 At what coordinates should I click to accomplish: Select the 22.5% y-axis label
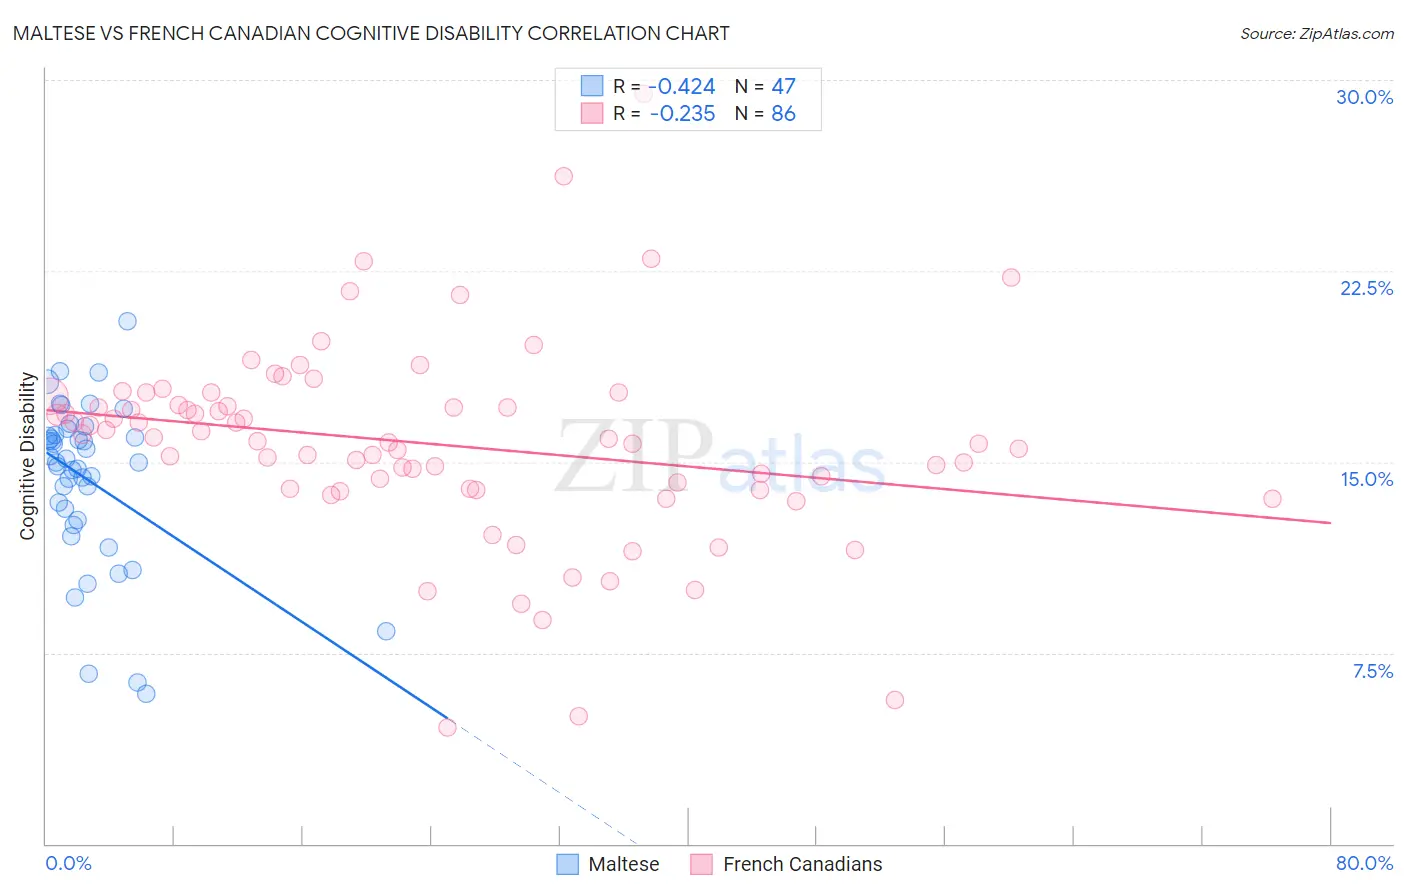[1366, 288]
